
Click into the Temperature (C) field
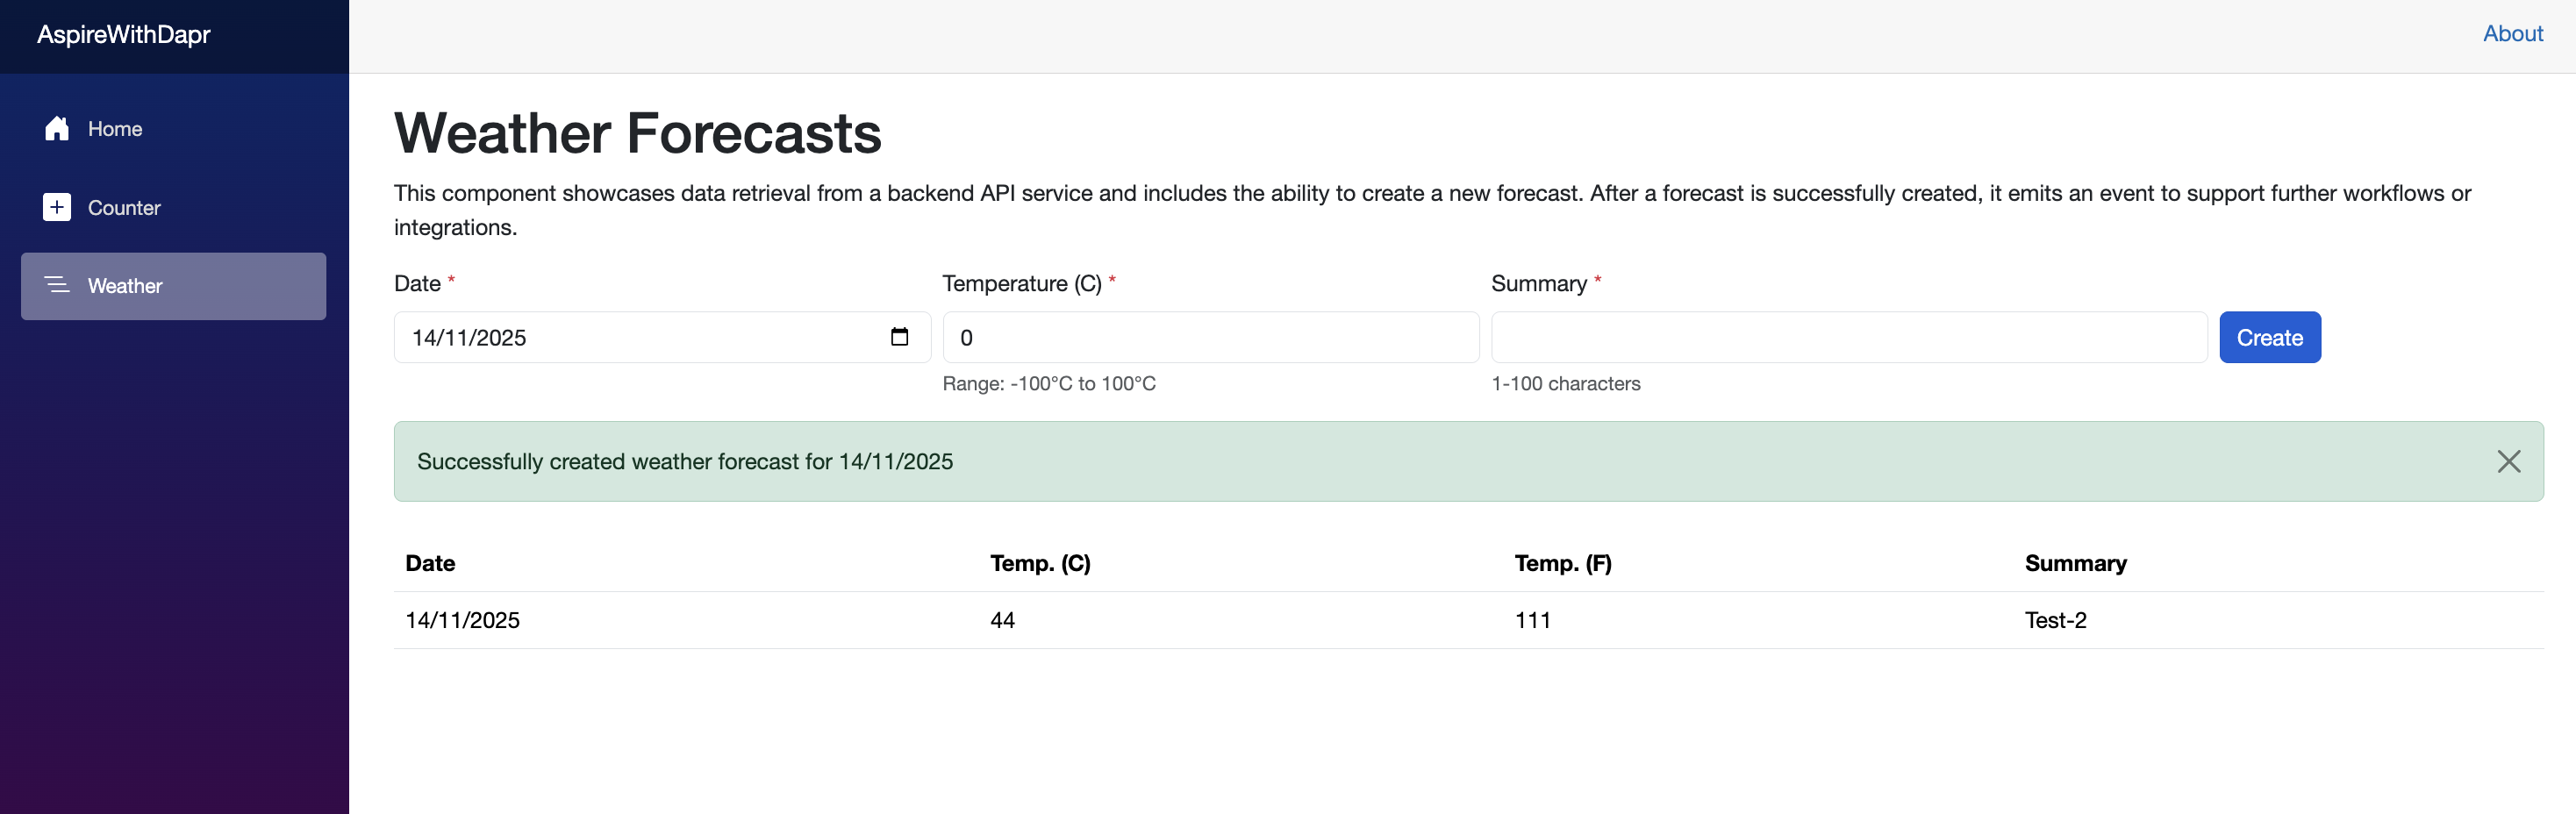tap(1210, 338)
